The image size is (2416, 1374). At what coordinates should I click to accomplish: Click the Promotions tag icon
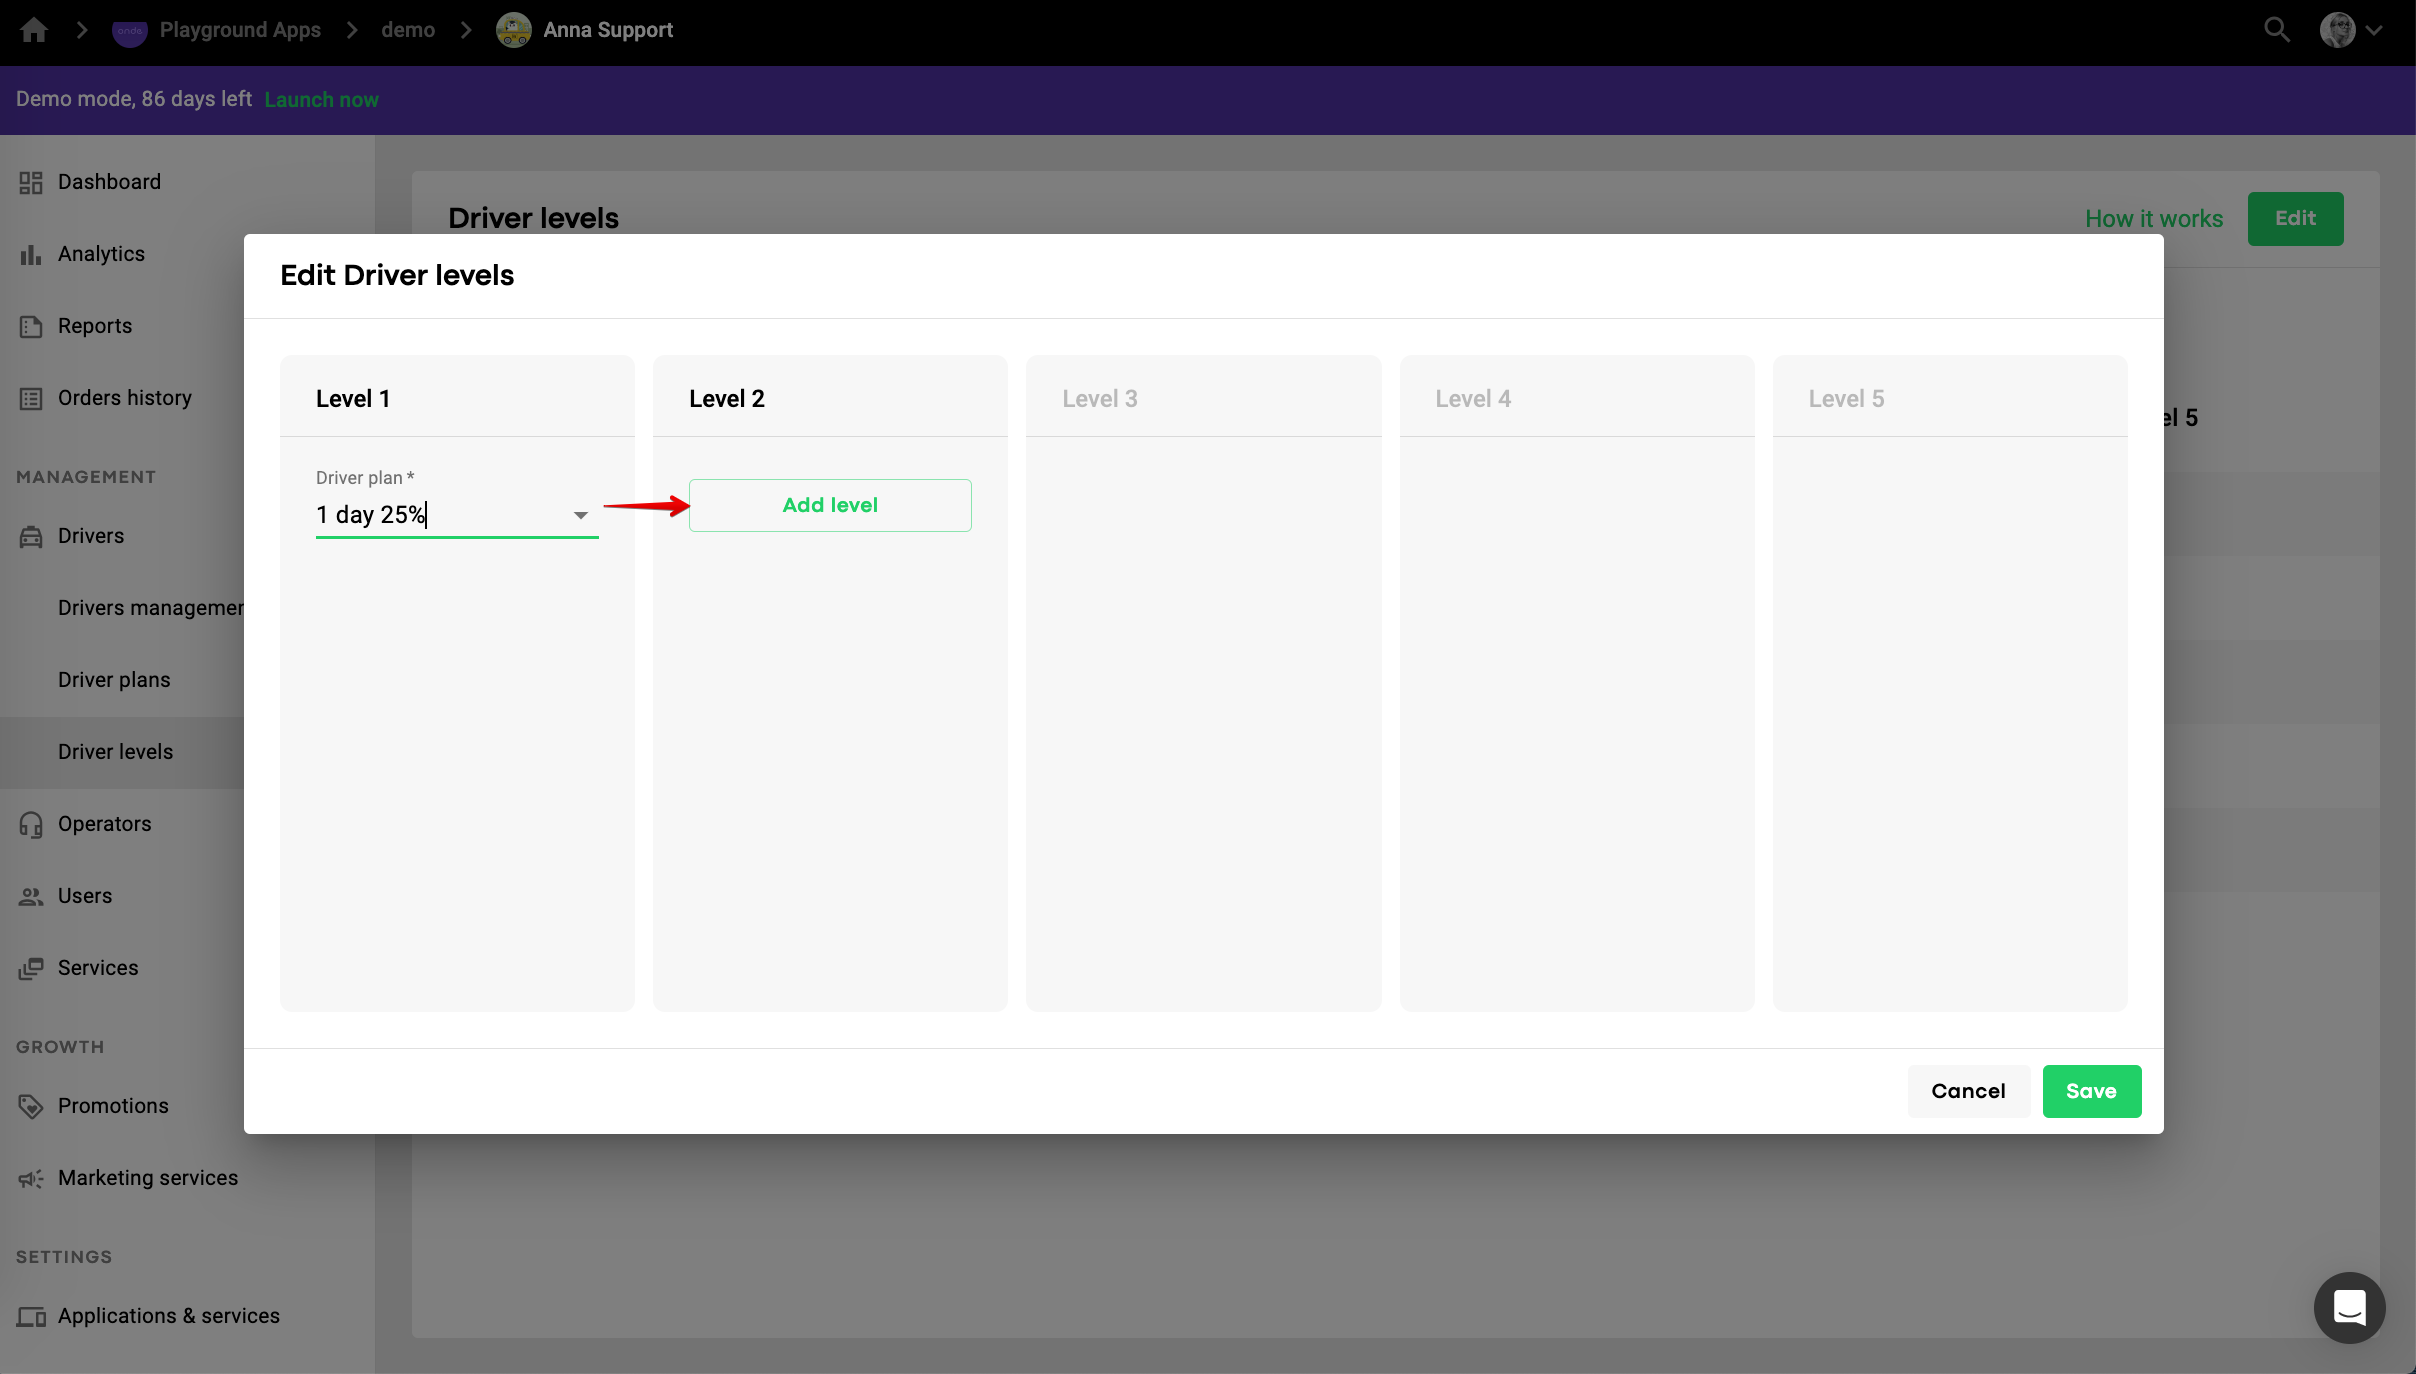31,1106
